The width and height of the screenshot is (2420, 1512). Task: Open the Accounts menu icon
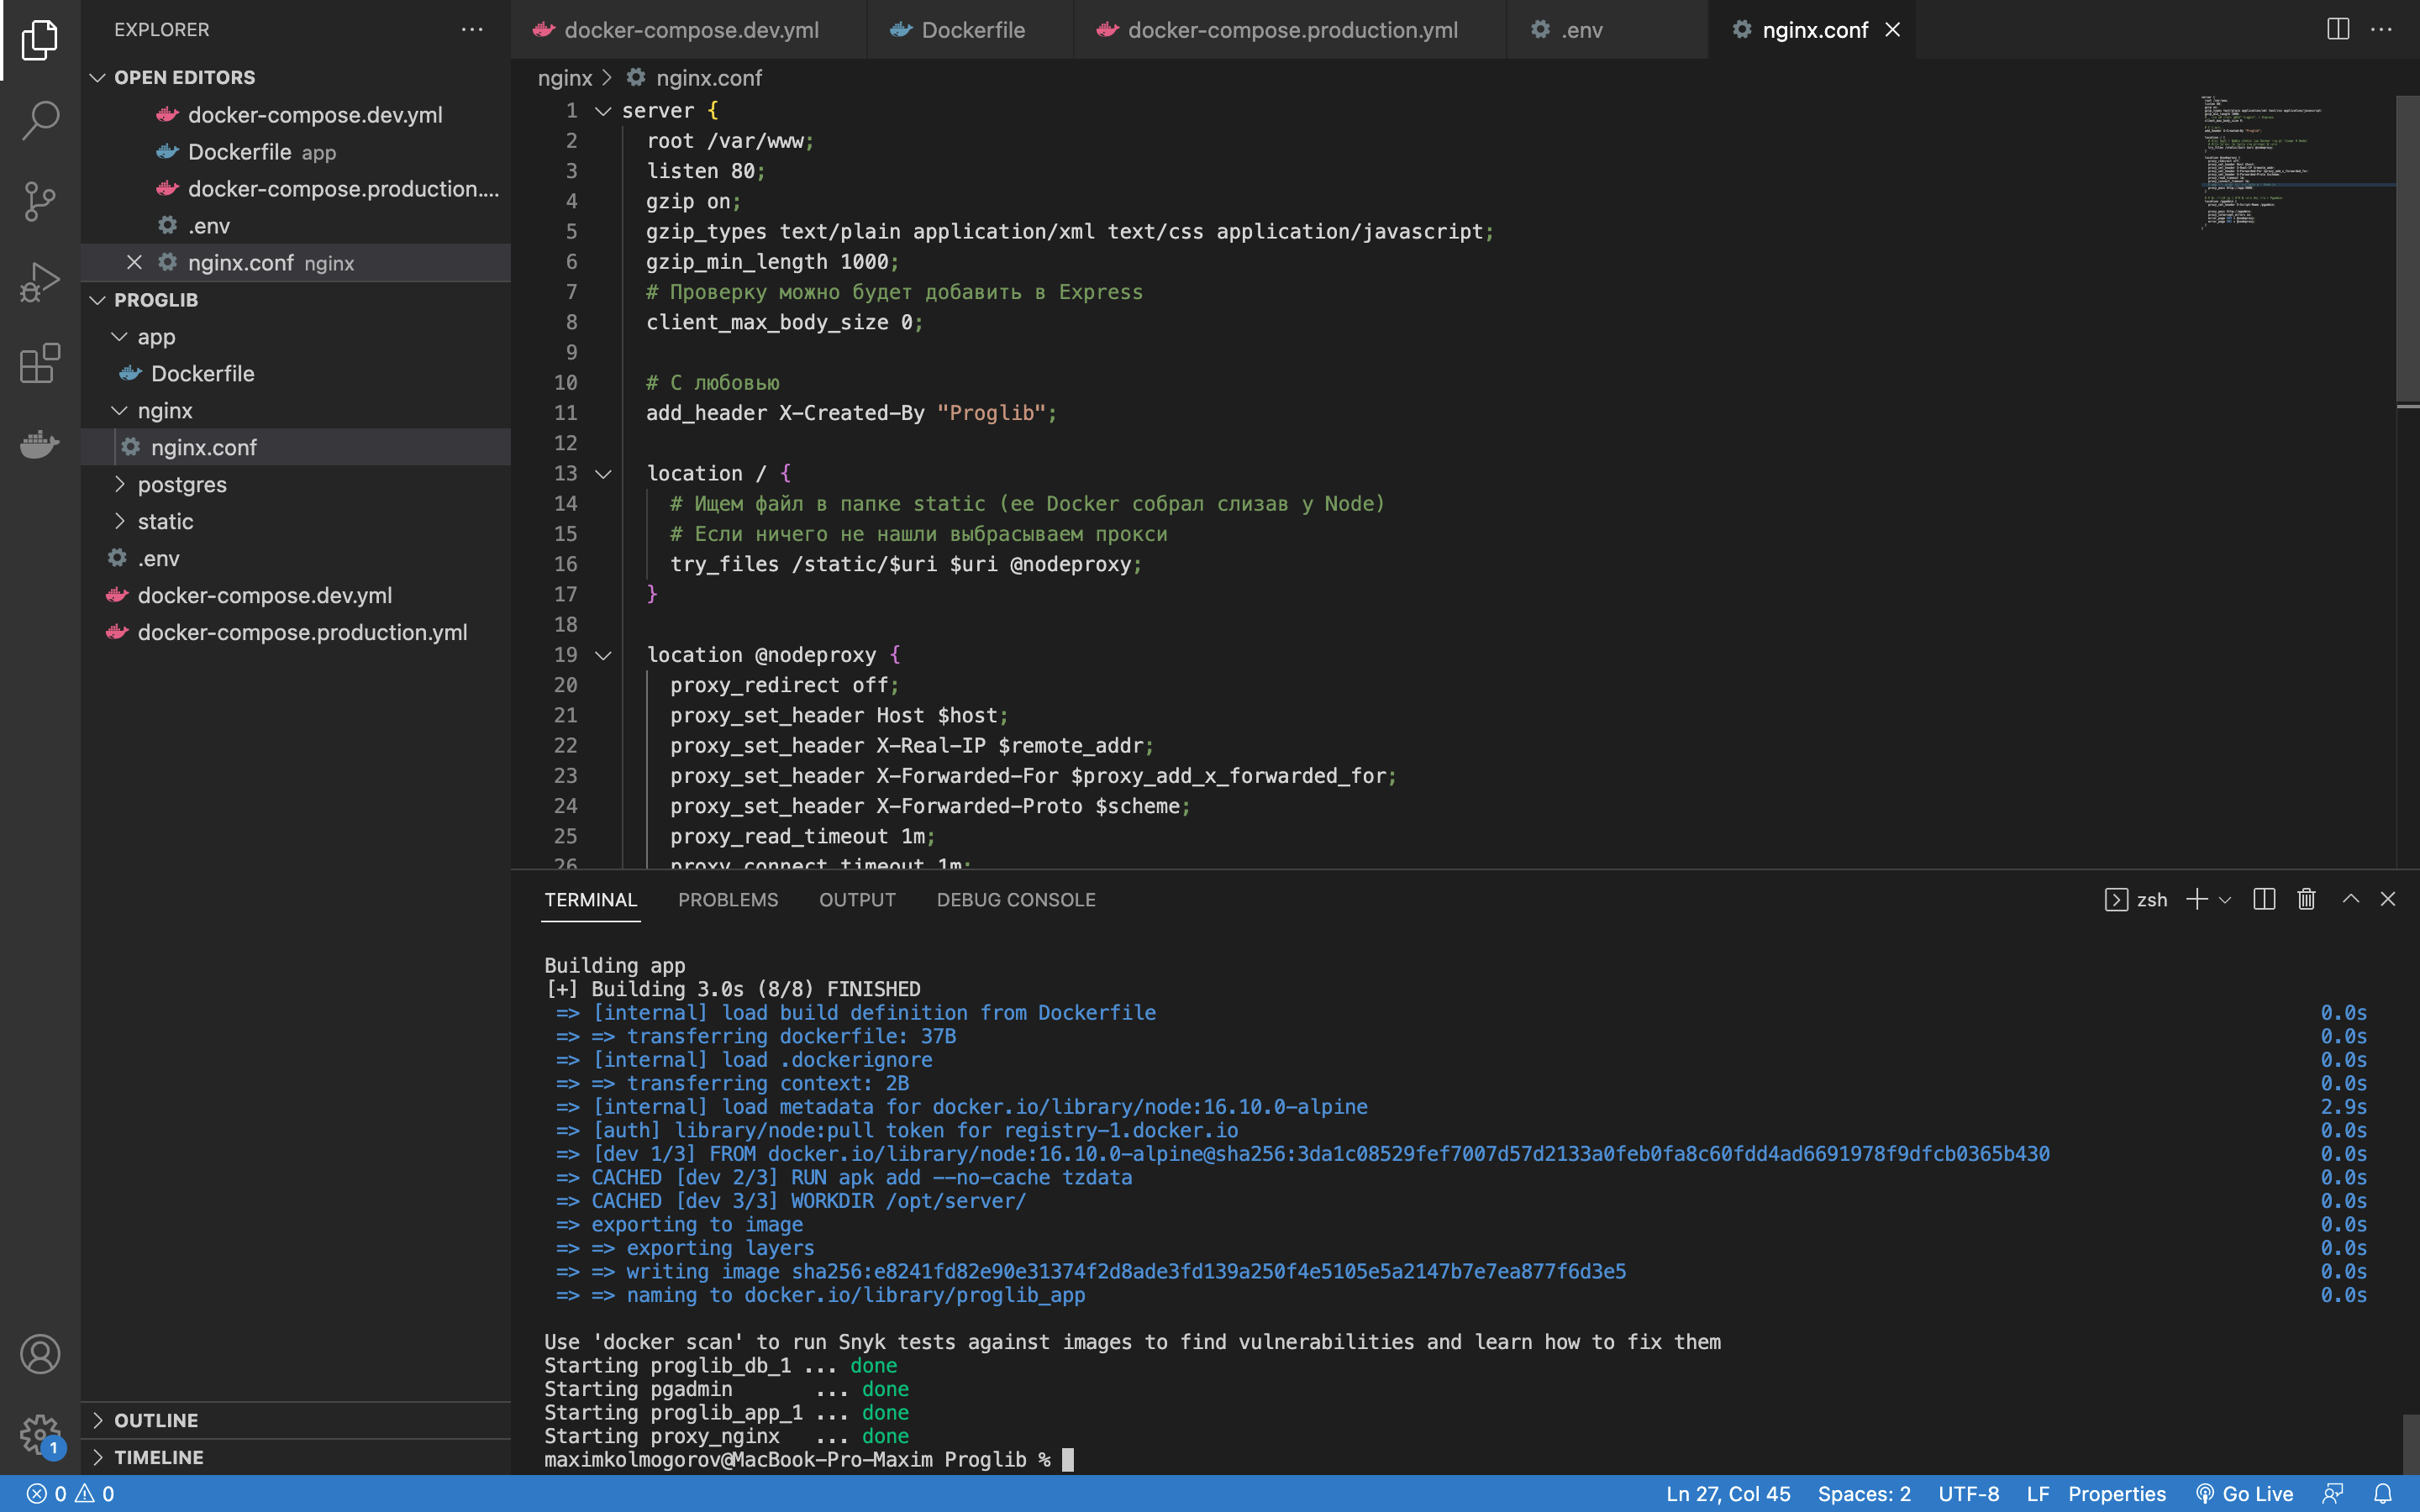click(40, 1354)
